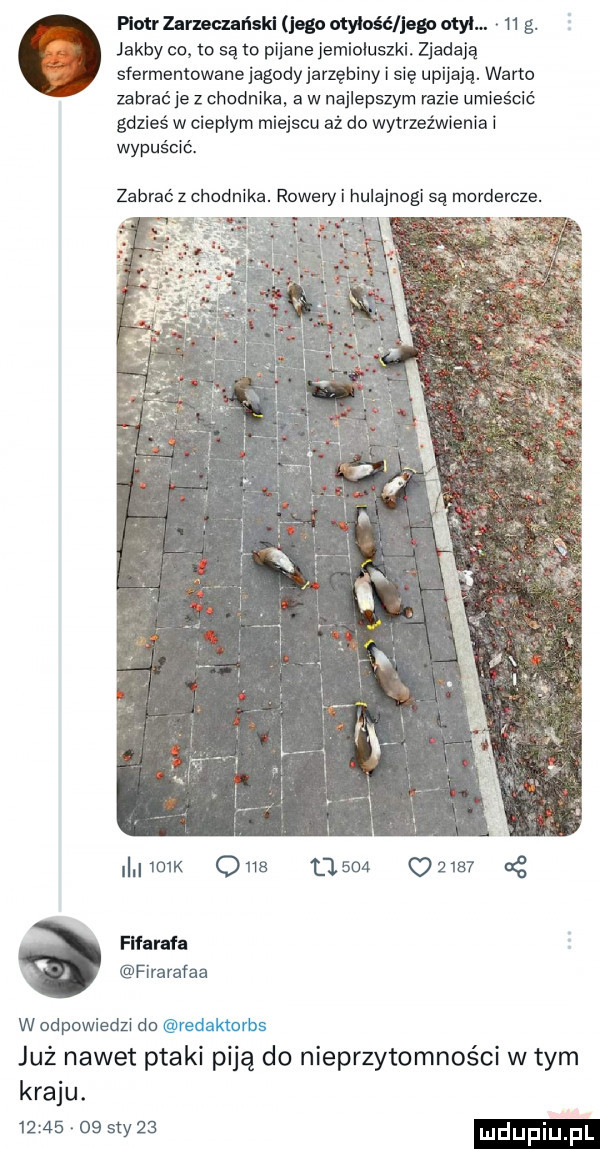Open Fifarafa's eye avatar
The height and width of the screenshot is (1149, 600).
59,956
